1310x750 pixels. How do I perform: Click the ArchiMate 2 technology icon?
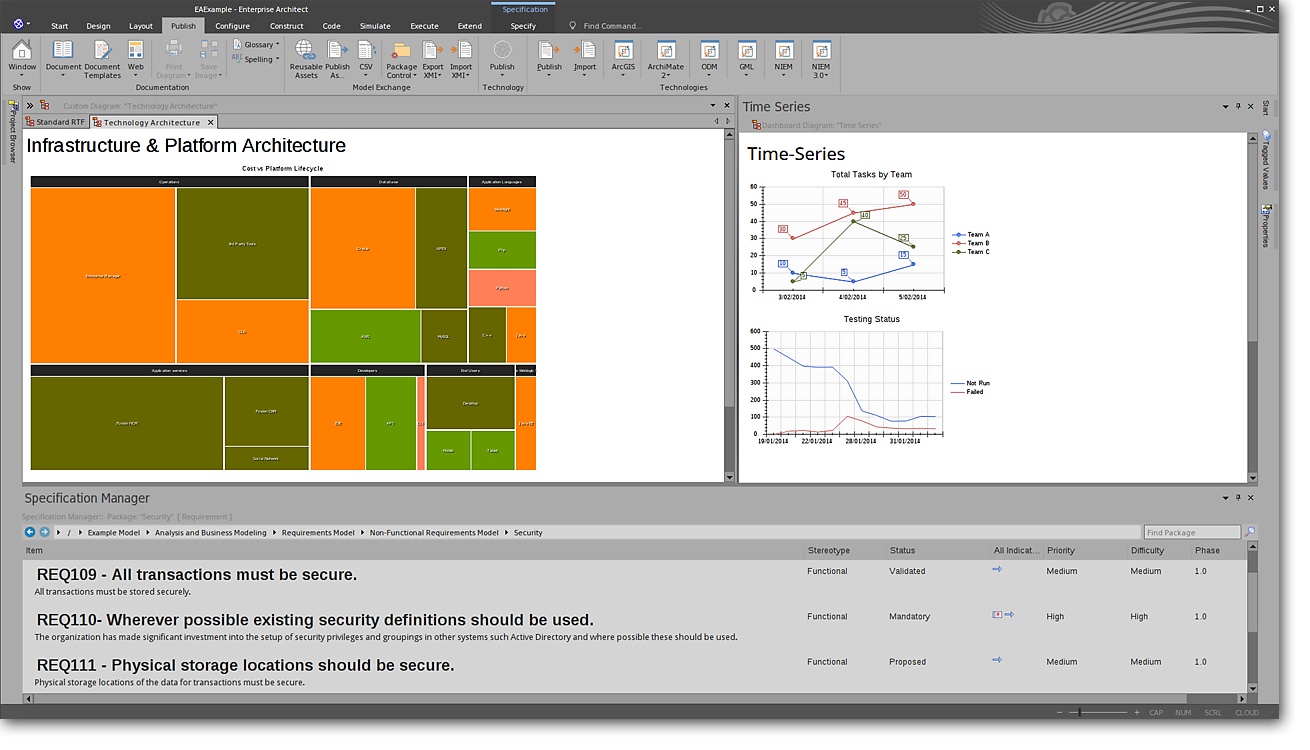(665, 58)
